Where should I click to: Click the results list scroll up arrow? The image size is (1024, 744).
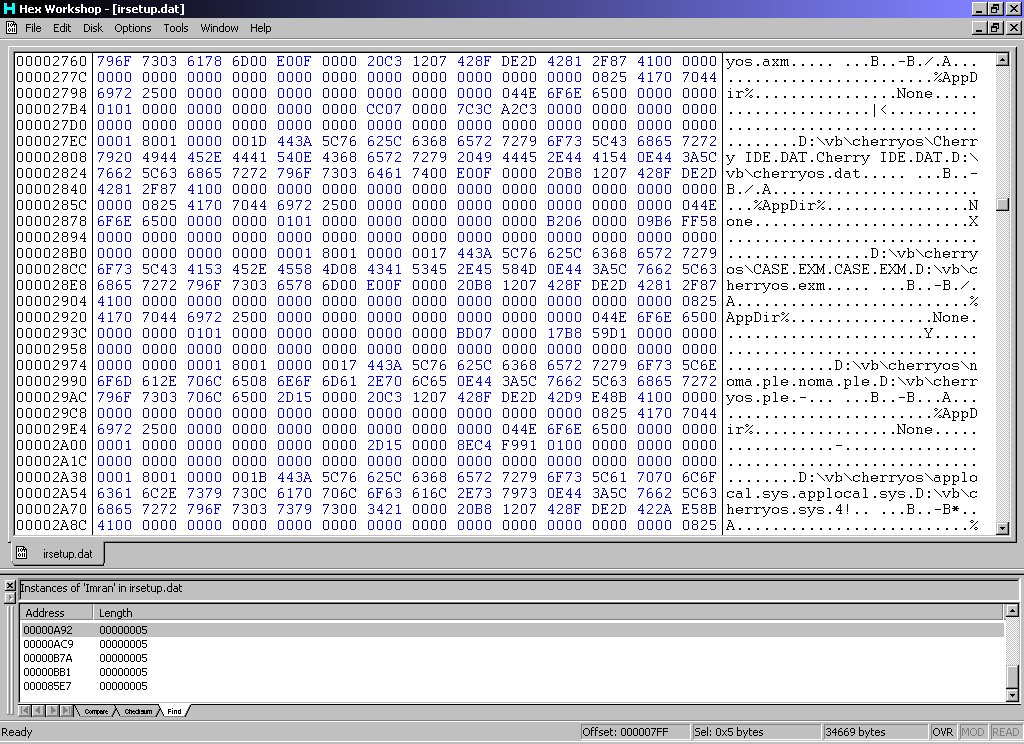[x=1012, y=611]
